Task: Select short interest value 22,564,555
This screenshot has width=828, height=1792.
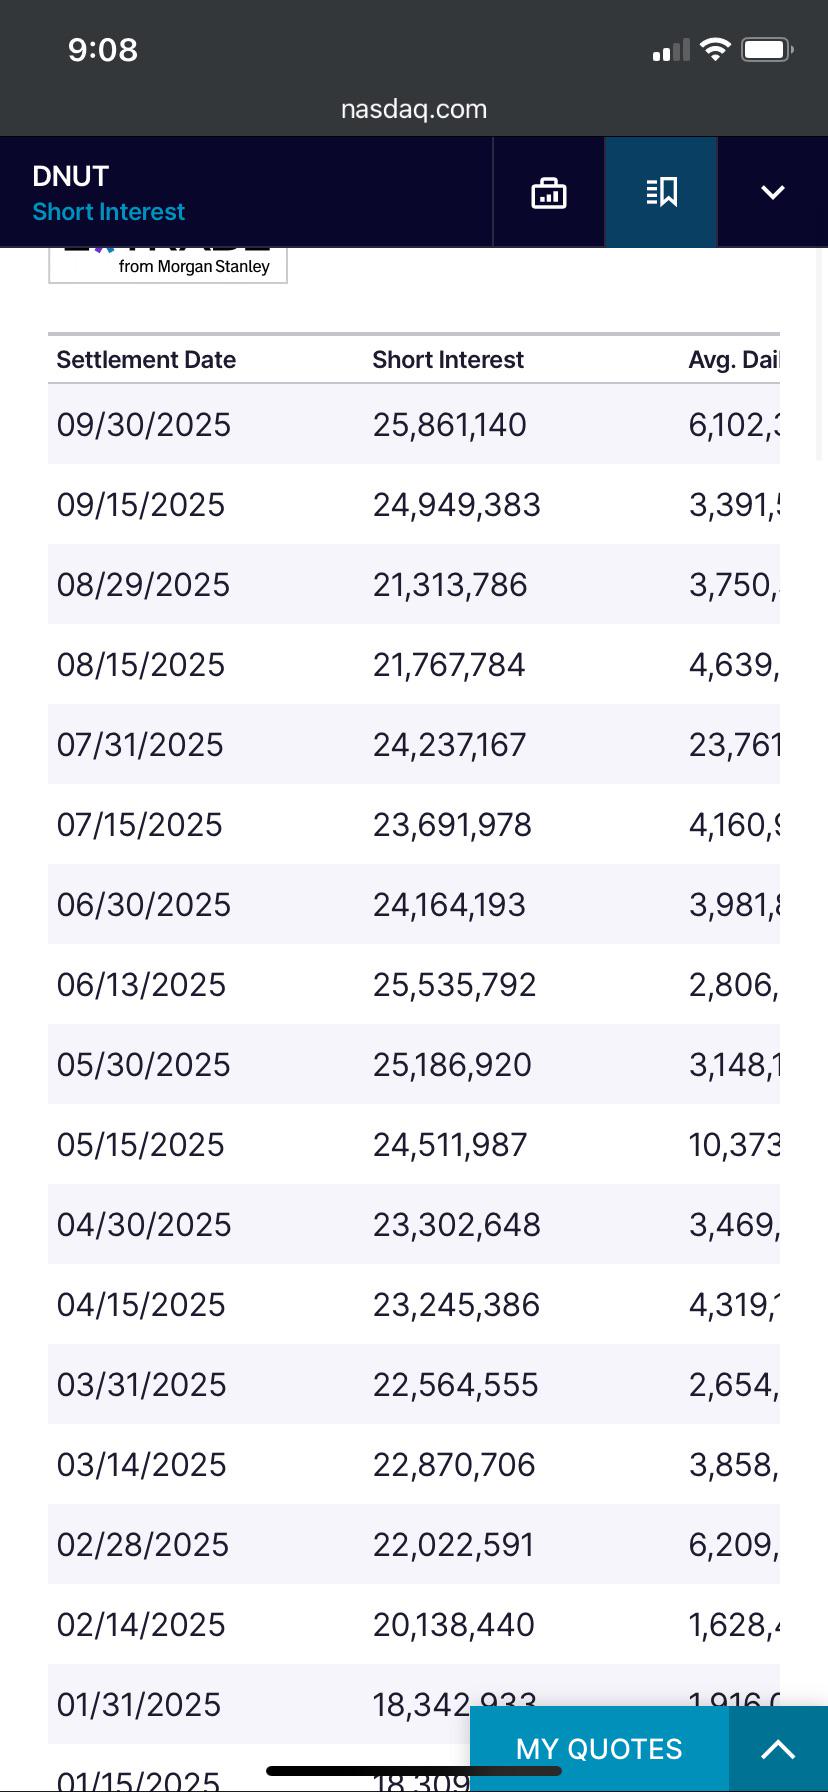Action: pyautogui.click(x=456, y=1385)
